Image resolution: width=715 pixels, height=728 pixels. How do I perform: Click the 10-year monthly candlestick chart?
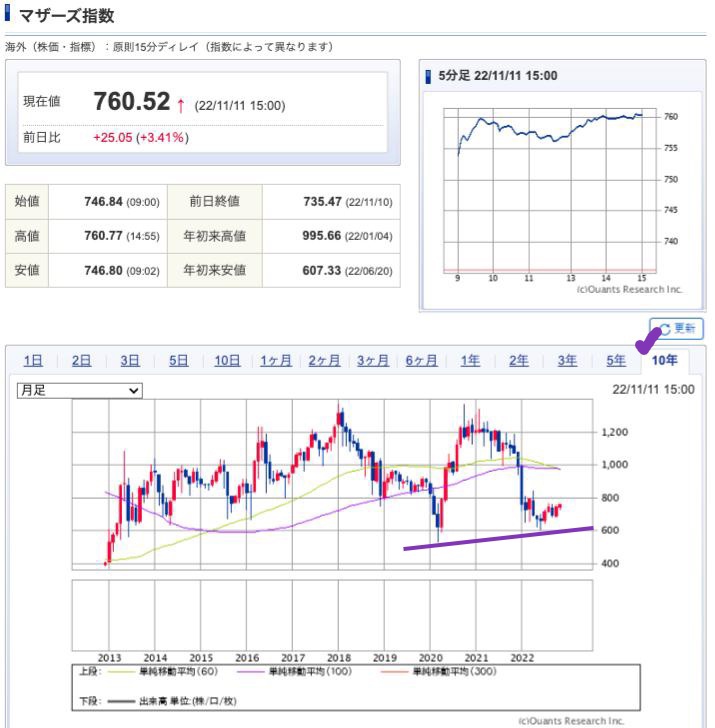pyautogui.click(x=332, y=484)
